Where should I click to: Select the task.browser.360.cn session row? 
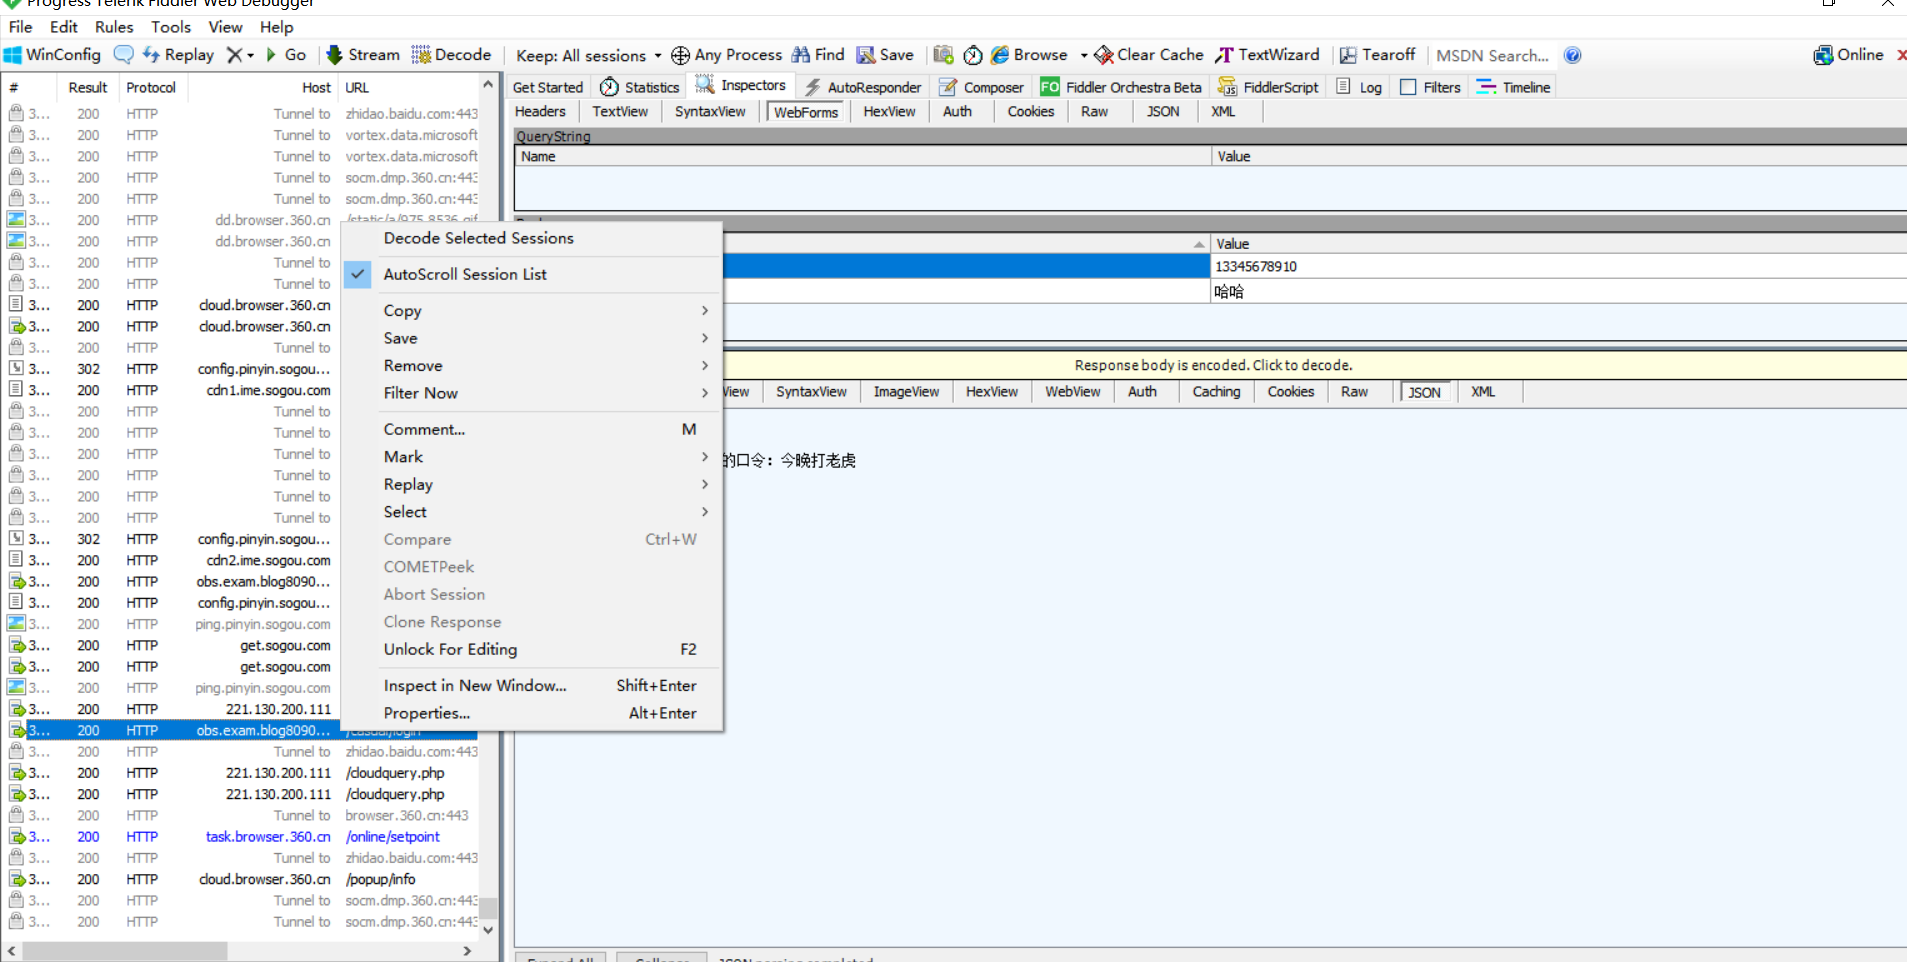coord(240,837)
